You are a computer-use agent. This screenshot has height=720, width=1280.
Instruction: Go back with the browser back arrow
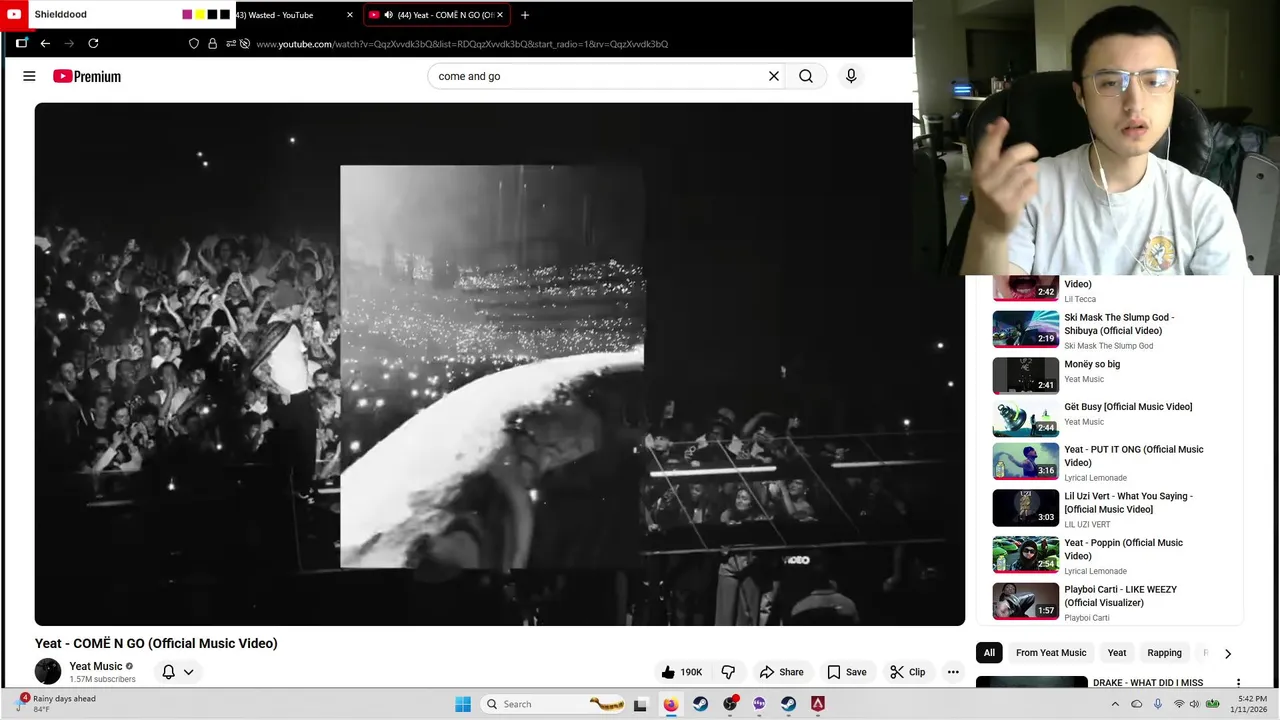(x=45, y=43)
